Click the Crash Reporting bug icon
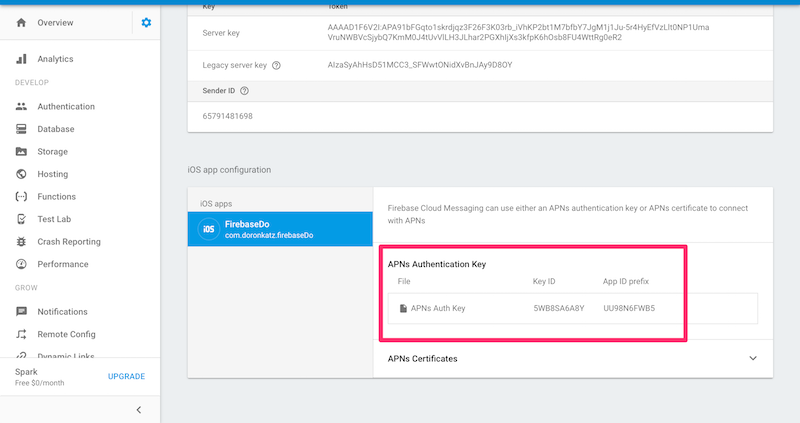The image size is (800, 423). (x=21, y=241)
